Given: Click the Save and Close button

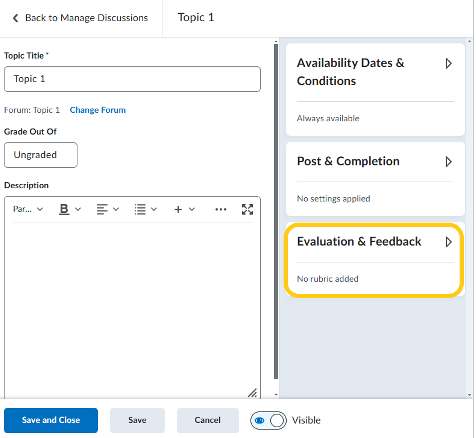Looking at the screenshot, I should coord(51,420).
